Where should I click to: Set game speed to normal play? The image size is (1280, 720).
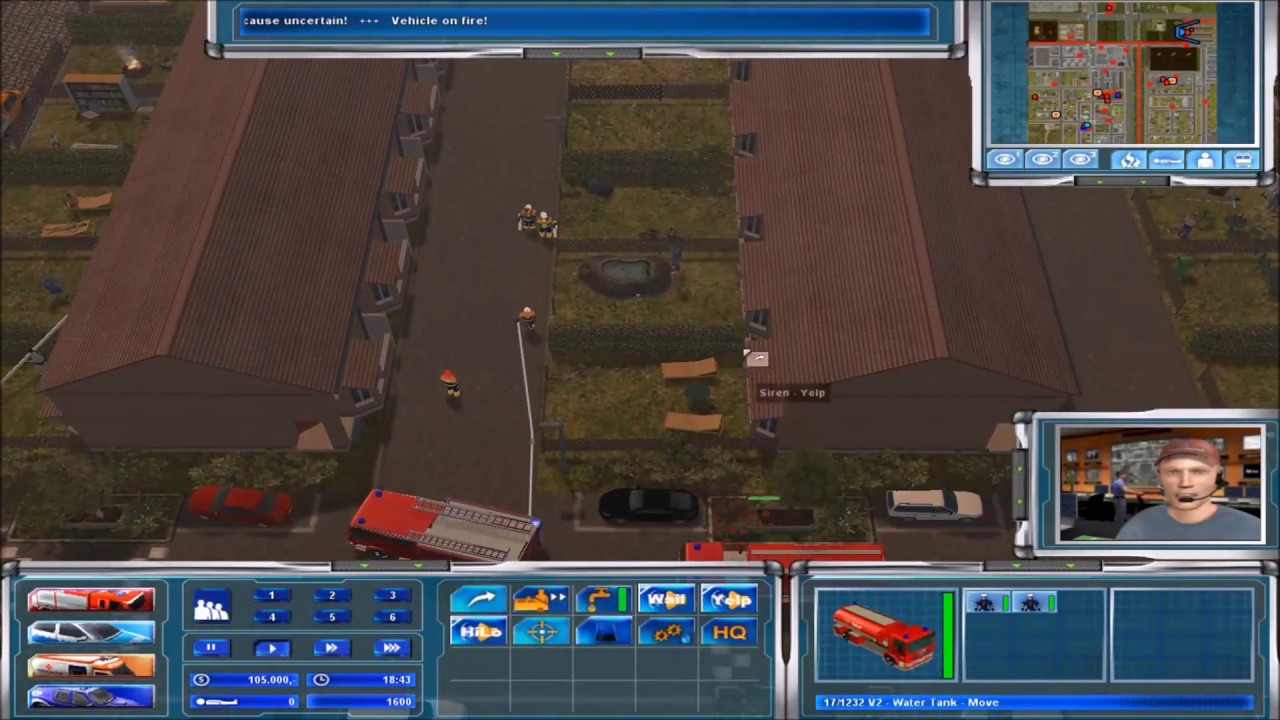pos(271,648)
